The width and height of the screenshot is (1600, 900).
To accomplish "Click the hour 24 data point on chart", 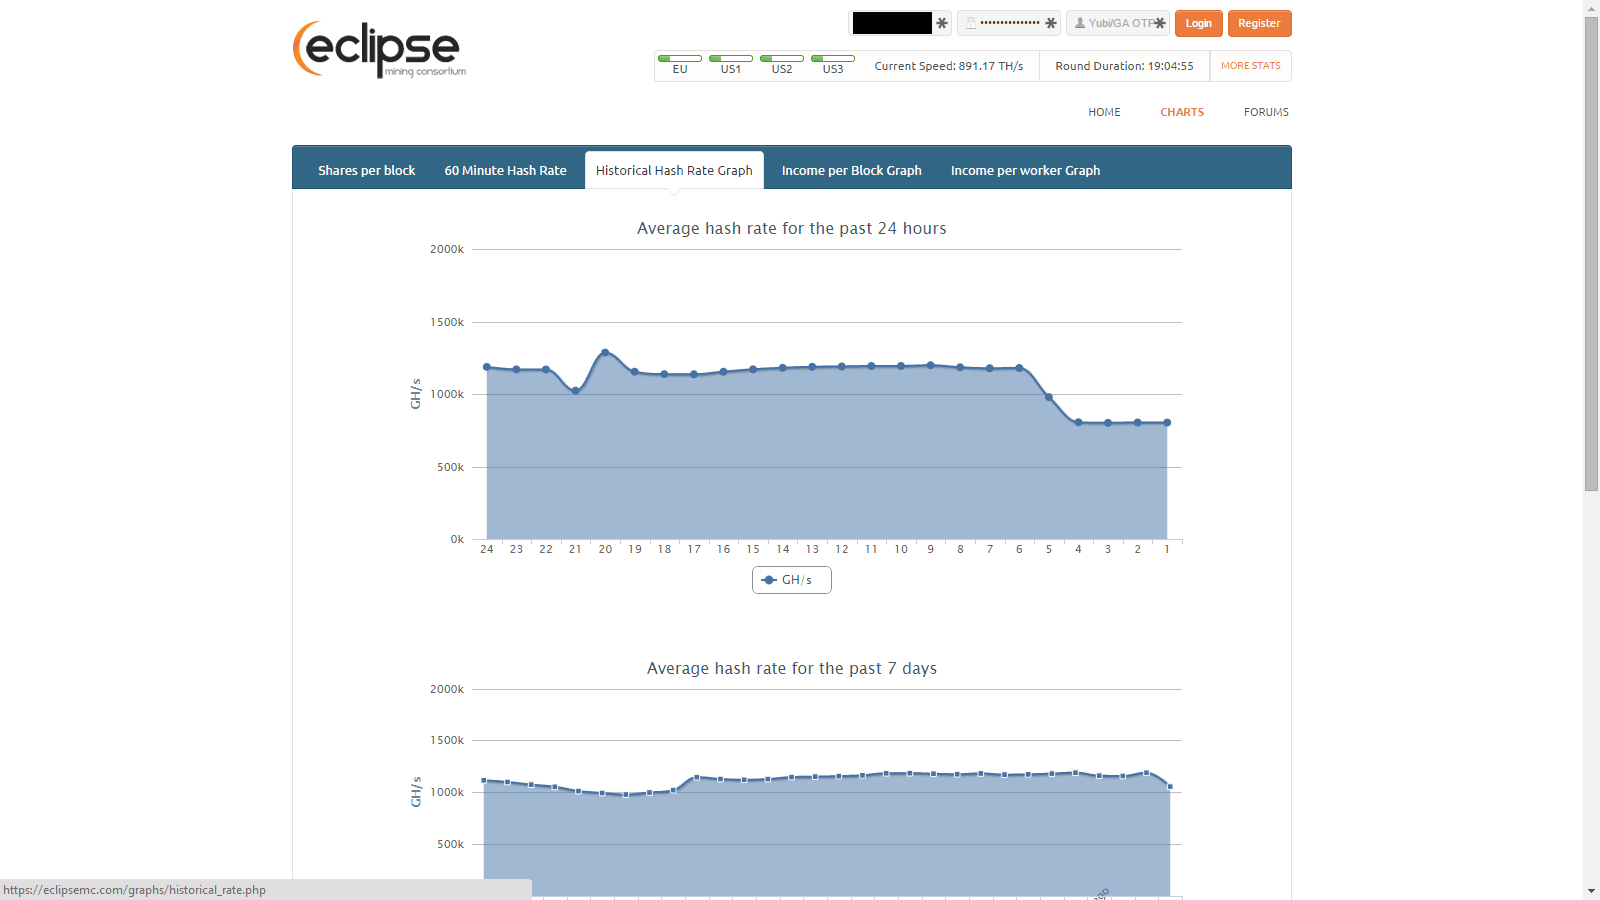I will click(487, 367).
